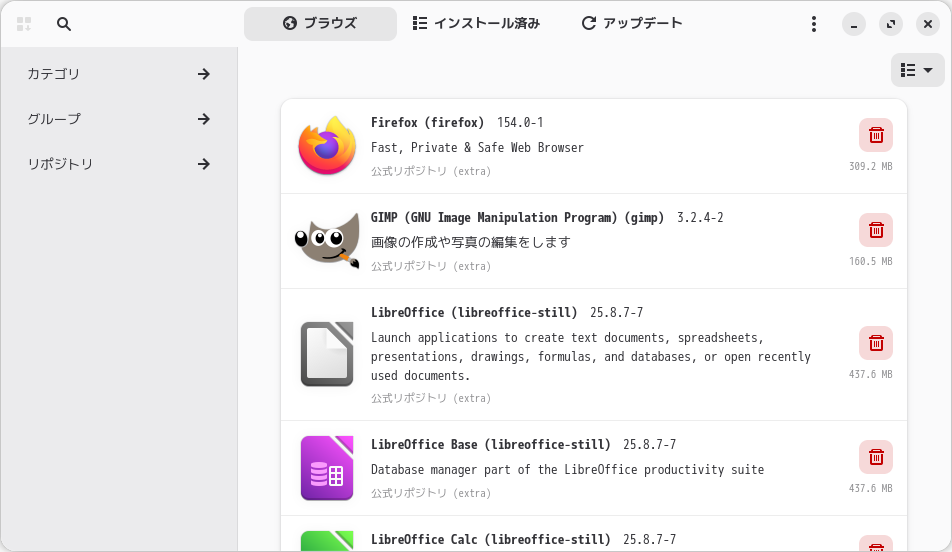Expand the グループ sidebar row
Screen dimensions: 952x552
pyautogui.click(x=119, y=119)
